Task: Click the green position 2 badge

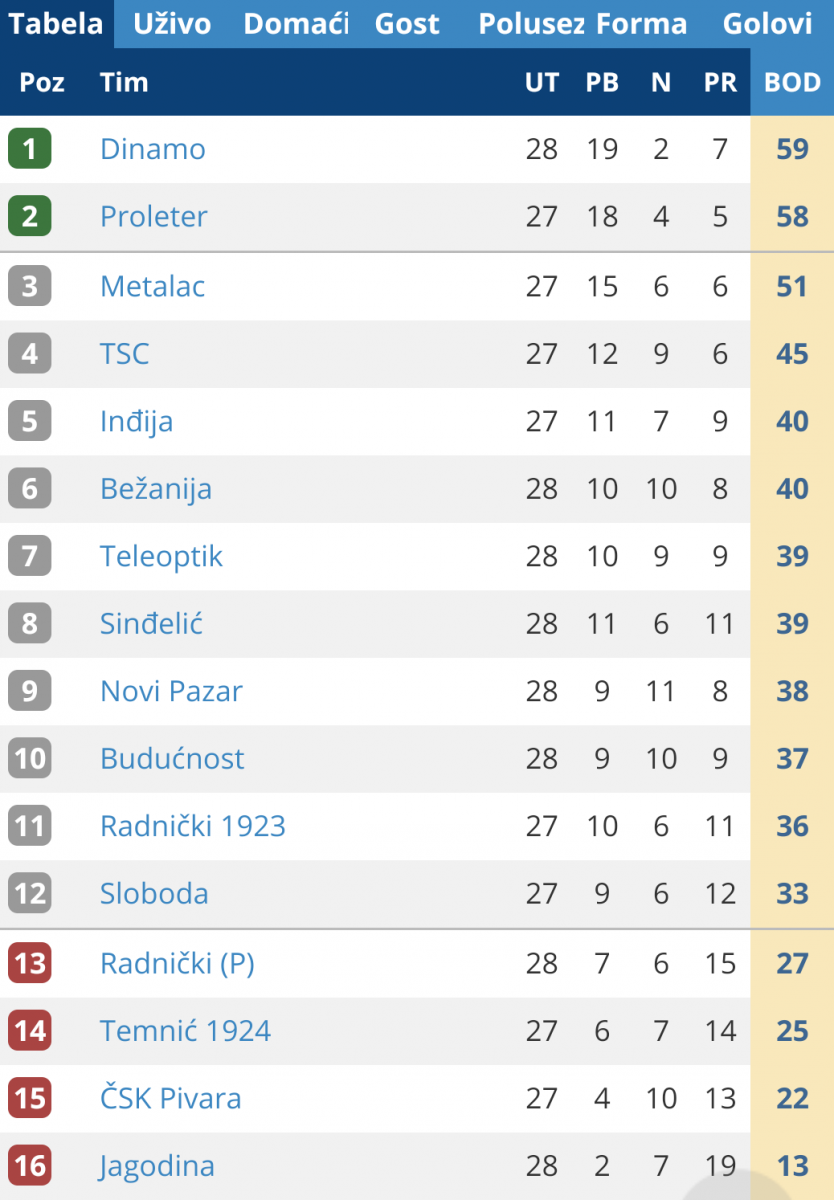Action: [29, 216]
